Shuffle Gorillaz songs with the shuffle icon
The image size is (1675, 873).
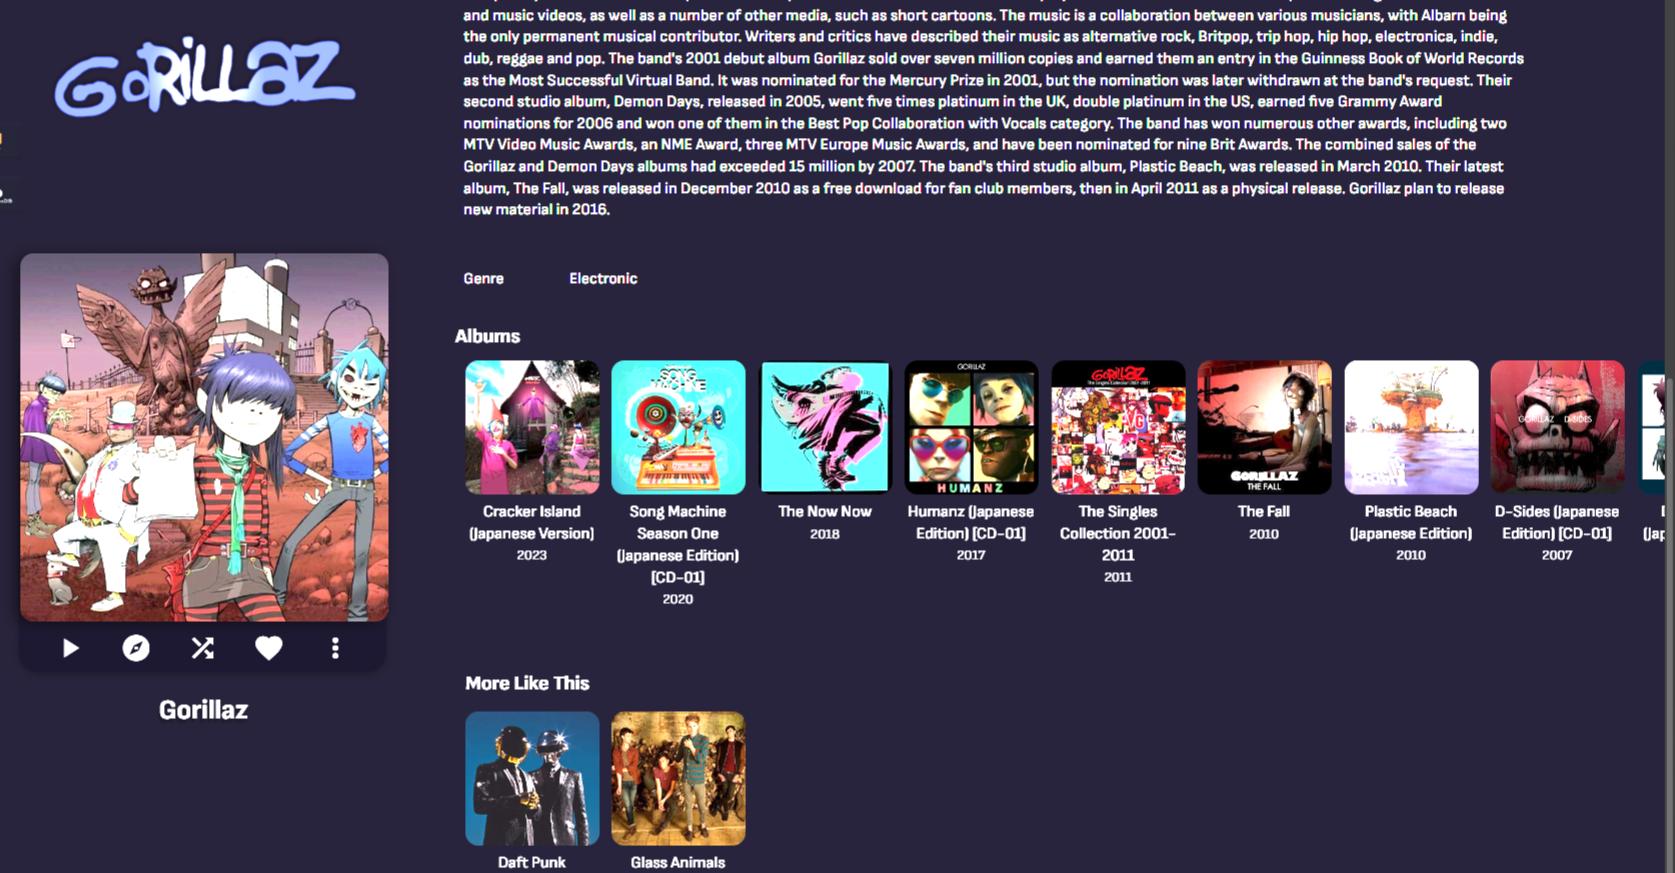(203, 648)
